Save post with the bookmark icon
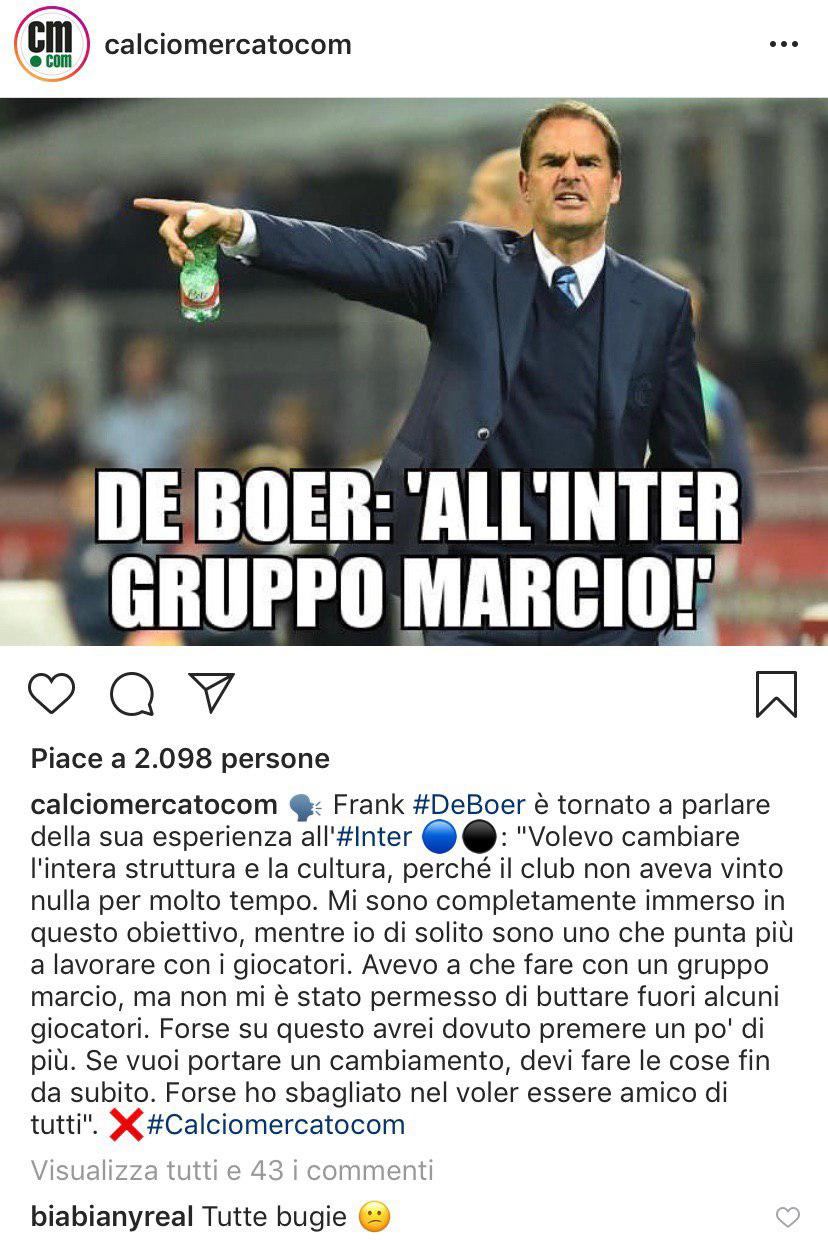The image size is (828, 1240). 776,694
